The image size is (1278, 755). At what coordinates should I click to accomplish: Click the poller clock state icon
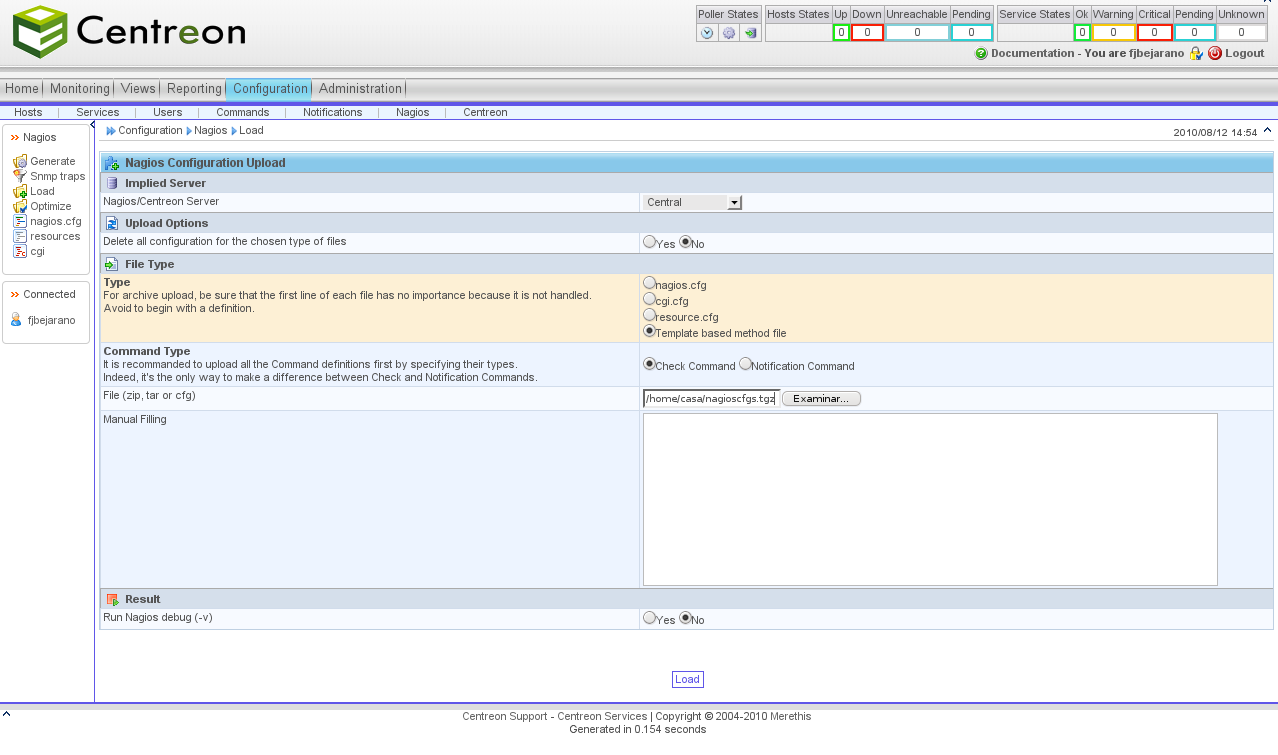coord(707,33)
